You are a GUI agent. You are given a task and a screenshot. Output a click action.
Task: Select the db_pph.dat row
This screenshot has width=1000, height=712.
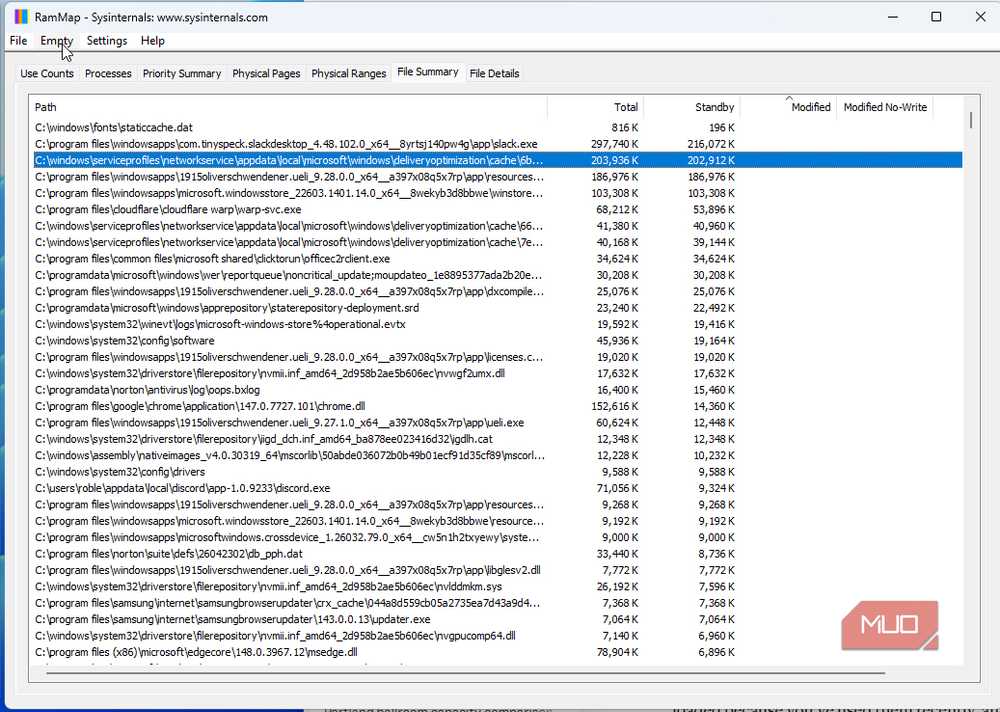tap(497, 554)
